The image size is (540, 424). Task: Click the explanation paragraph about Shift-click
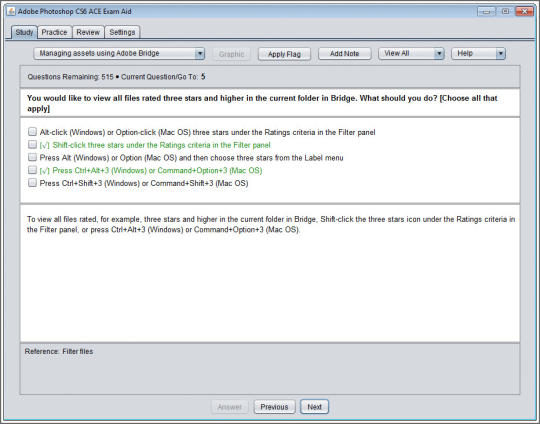pyautogui.click(x=271, y=224)
